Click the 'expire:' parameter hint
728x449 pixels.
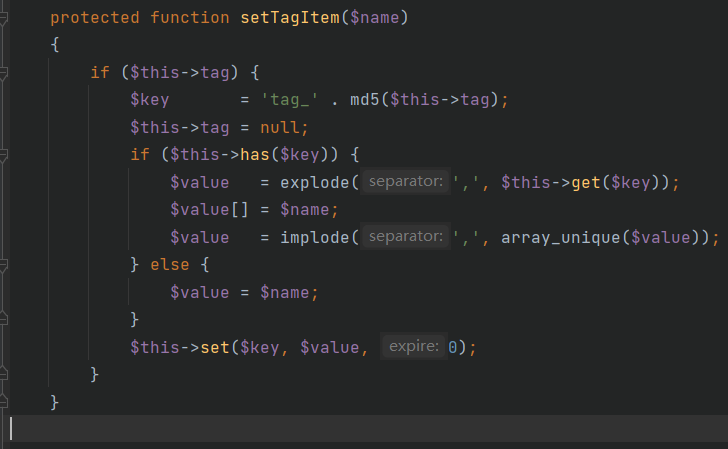click(x=413, y=347)
